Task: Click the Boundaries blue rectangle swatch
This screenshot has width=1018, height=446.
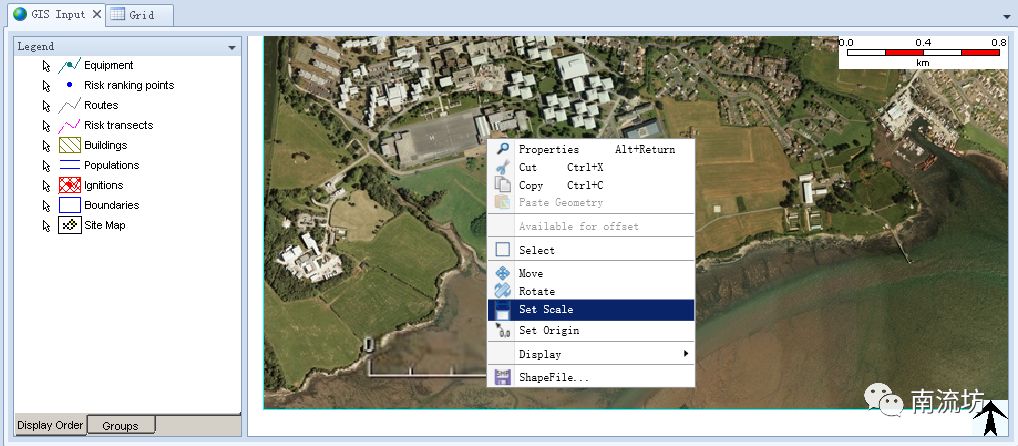Action: pos(69,206)
